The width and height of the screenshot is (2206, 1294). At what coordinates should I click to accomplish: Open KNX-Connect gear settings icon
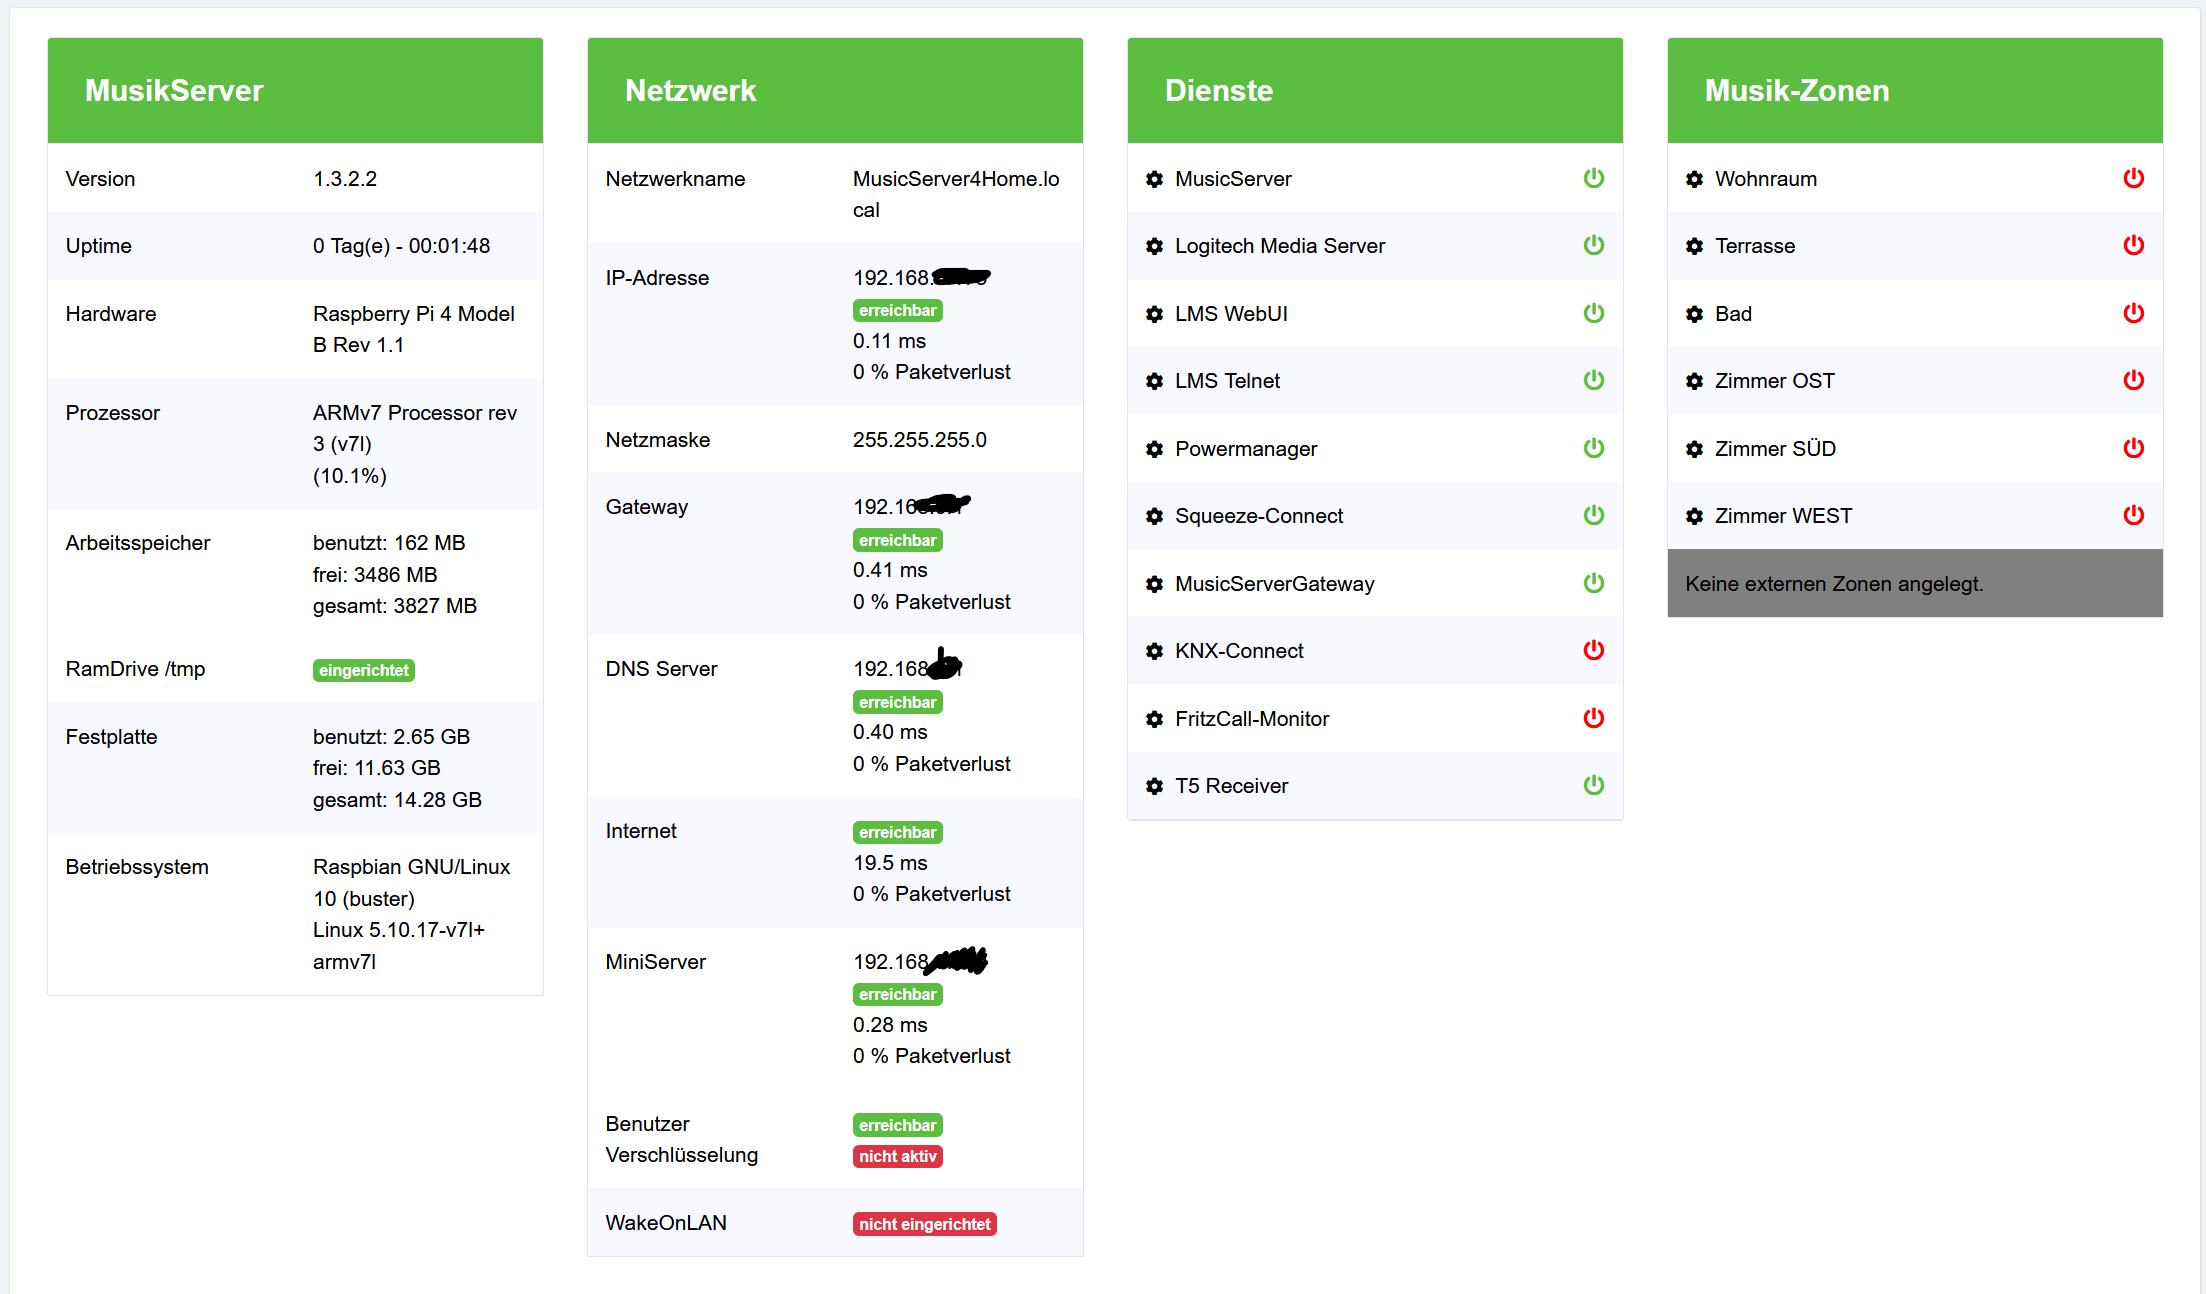pos(1154,651)
